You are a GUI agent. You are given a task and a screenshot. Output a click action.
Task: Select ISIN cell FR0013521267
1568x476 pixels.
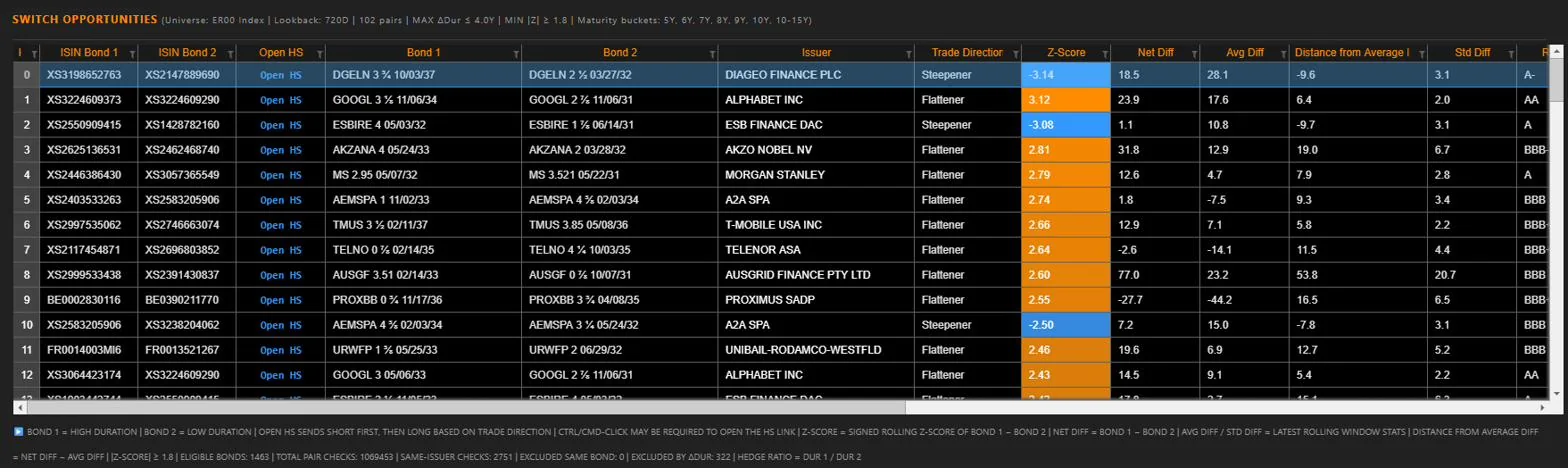(185, 350)
